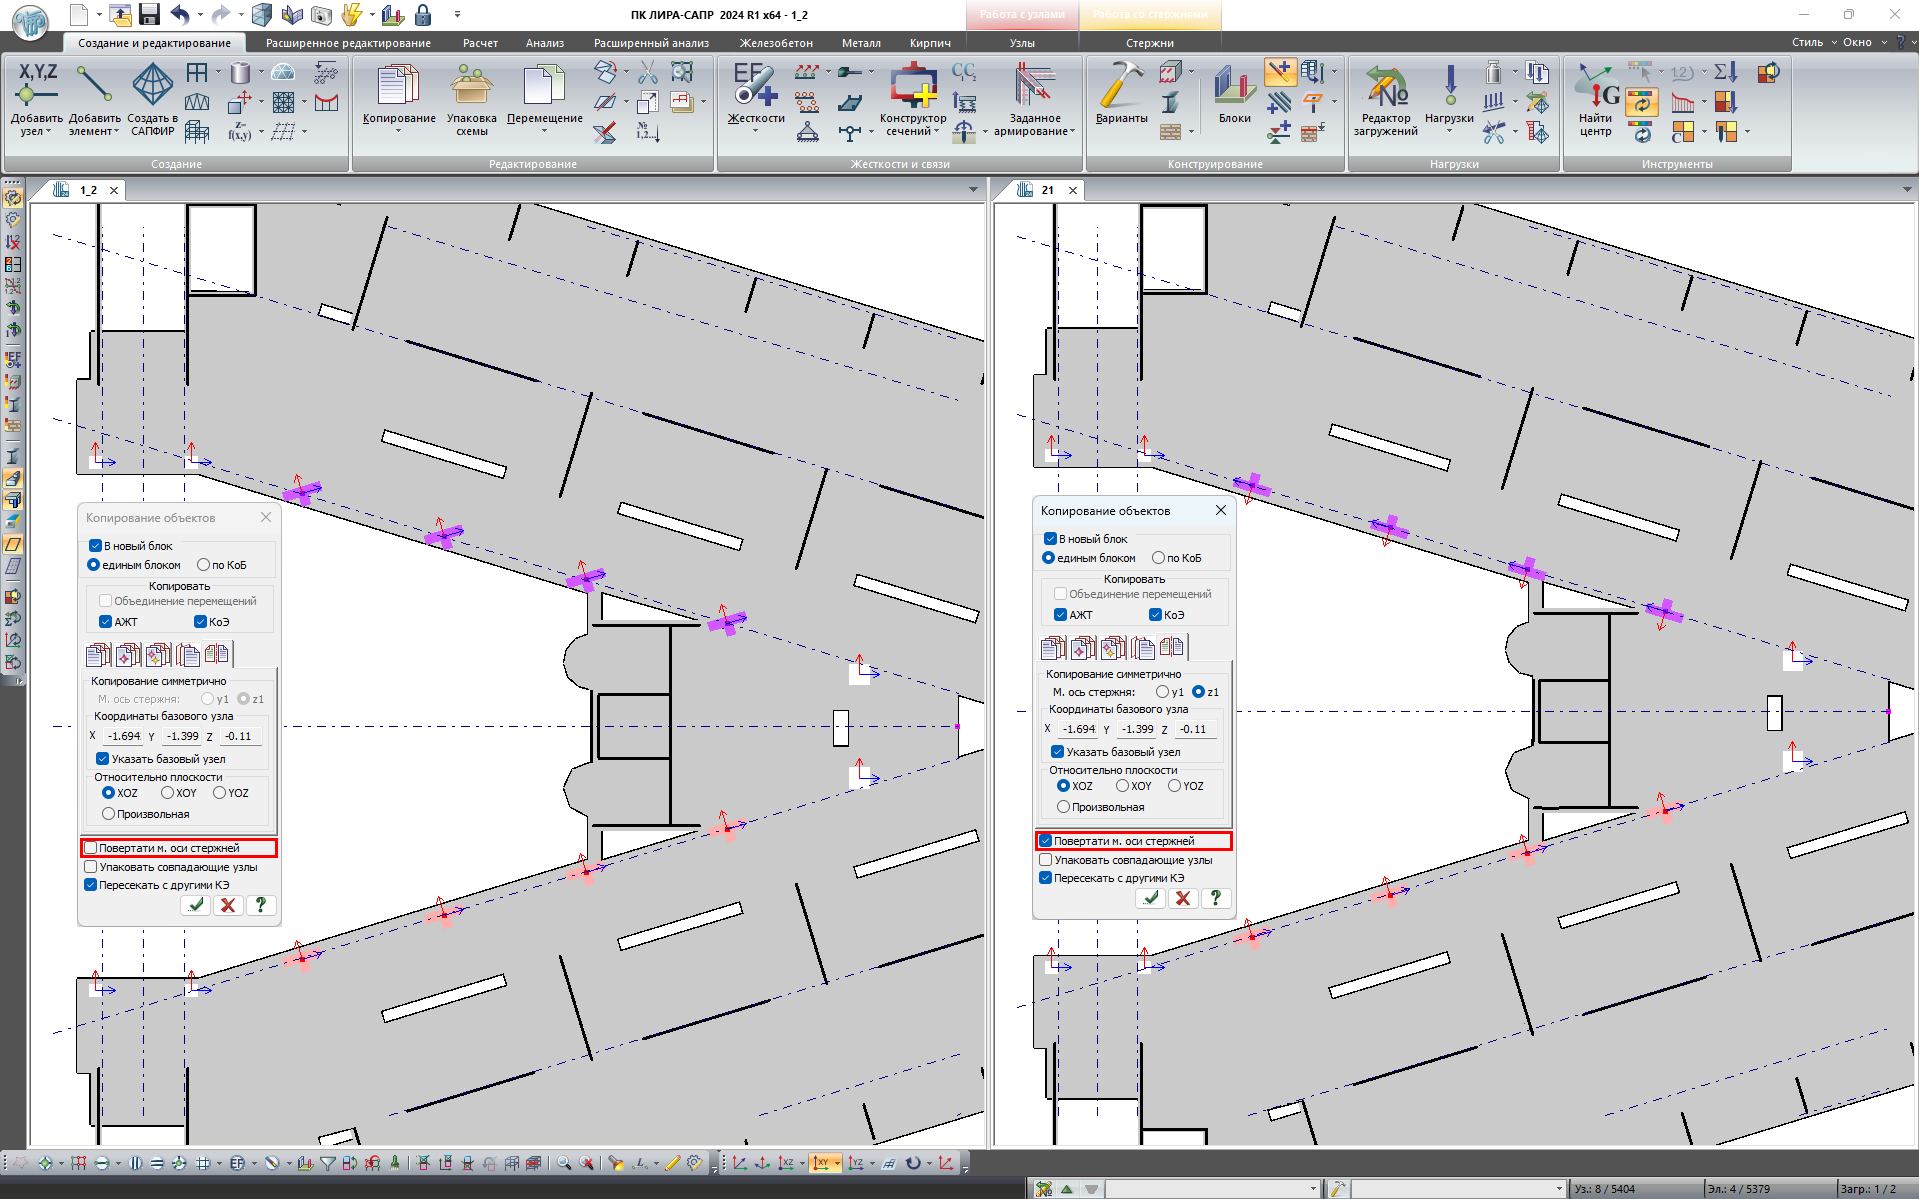Screen dimensions: 1919x1199
Task: Open the Жесткости tool
Action: point(755,86)
